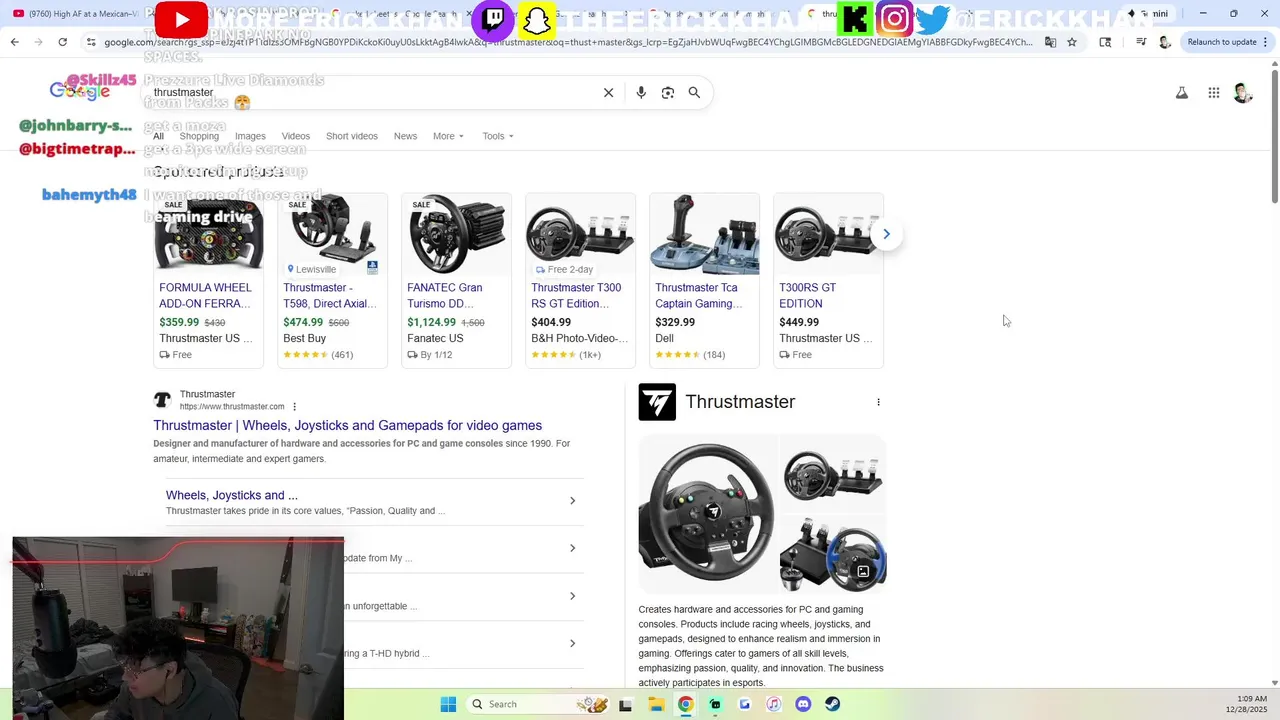
Task: Open iTunes from the taskbar
Action: pos(774,704)
